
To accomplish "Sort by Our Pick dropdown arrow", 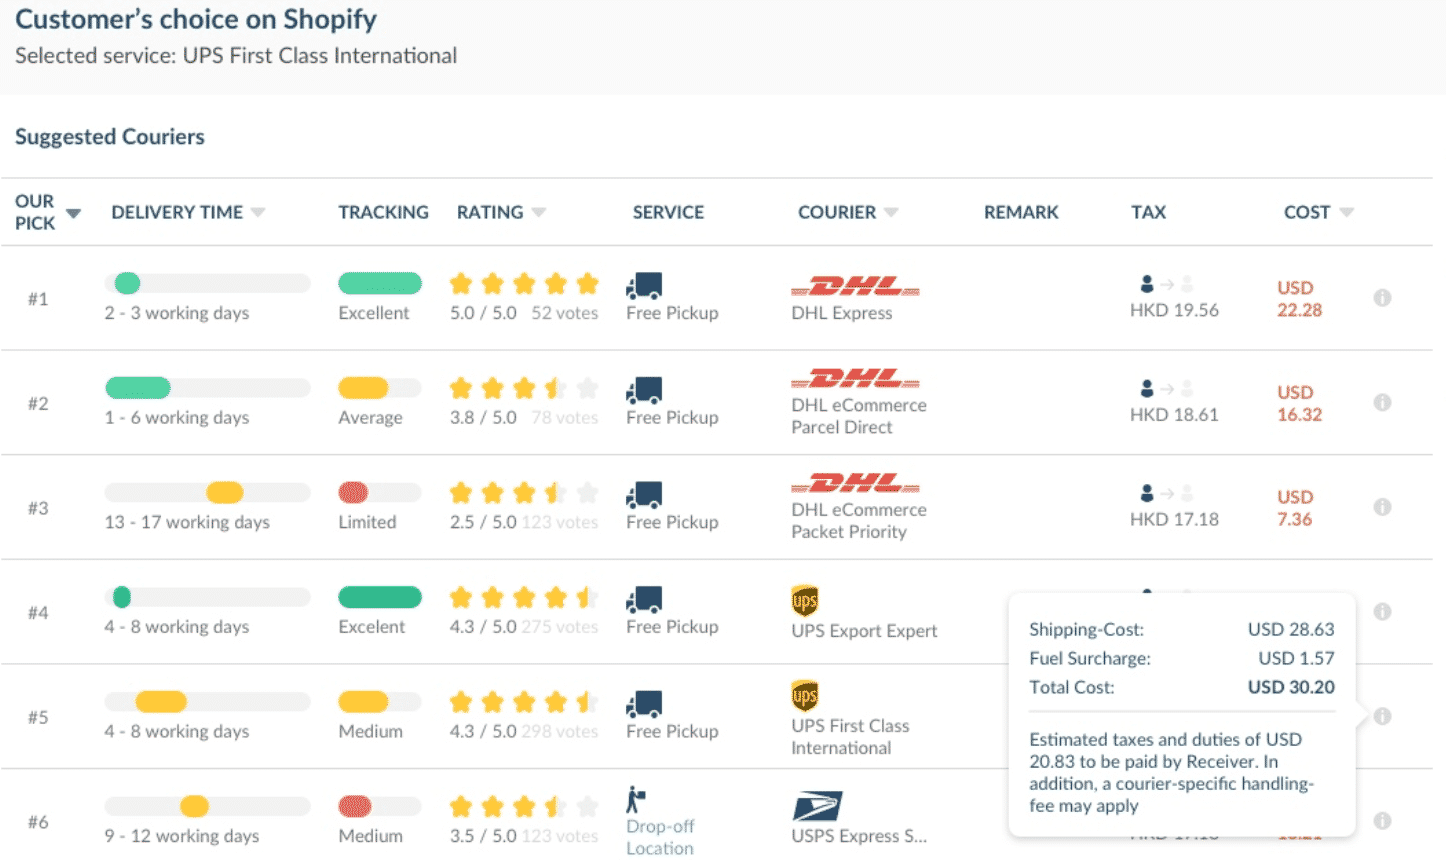I will click(x=73, y=213).
